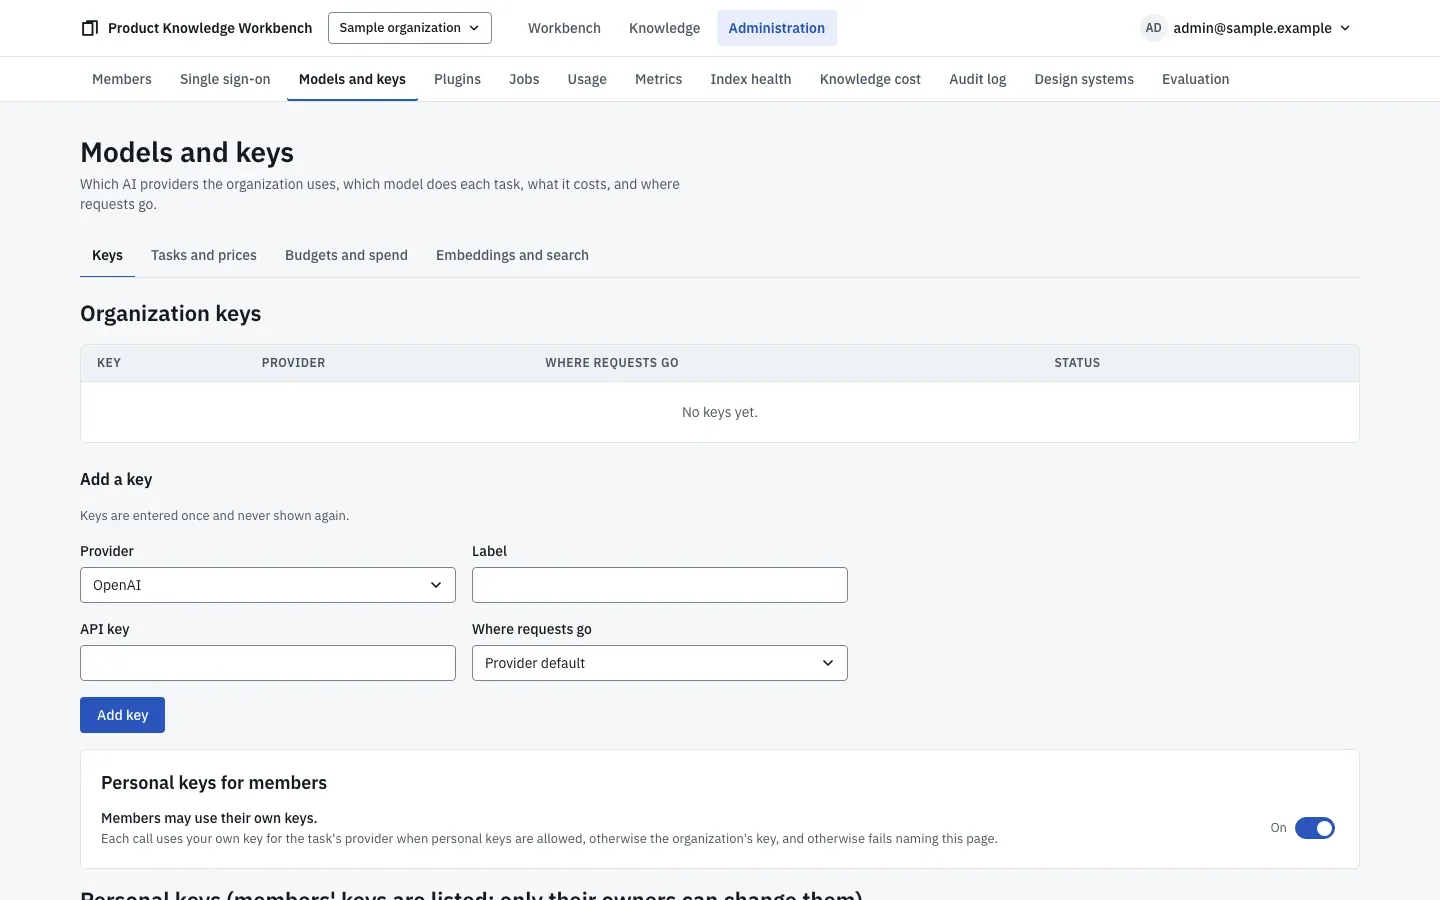Open the Metrics tab
This screenshot has height=900, width=1440.
click(x=658, y=79)
